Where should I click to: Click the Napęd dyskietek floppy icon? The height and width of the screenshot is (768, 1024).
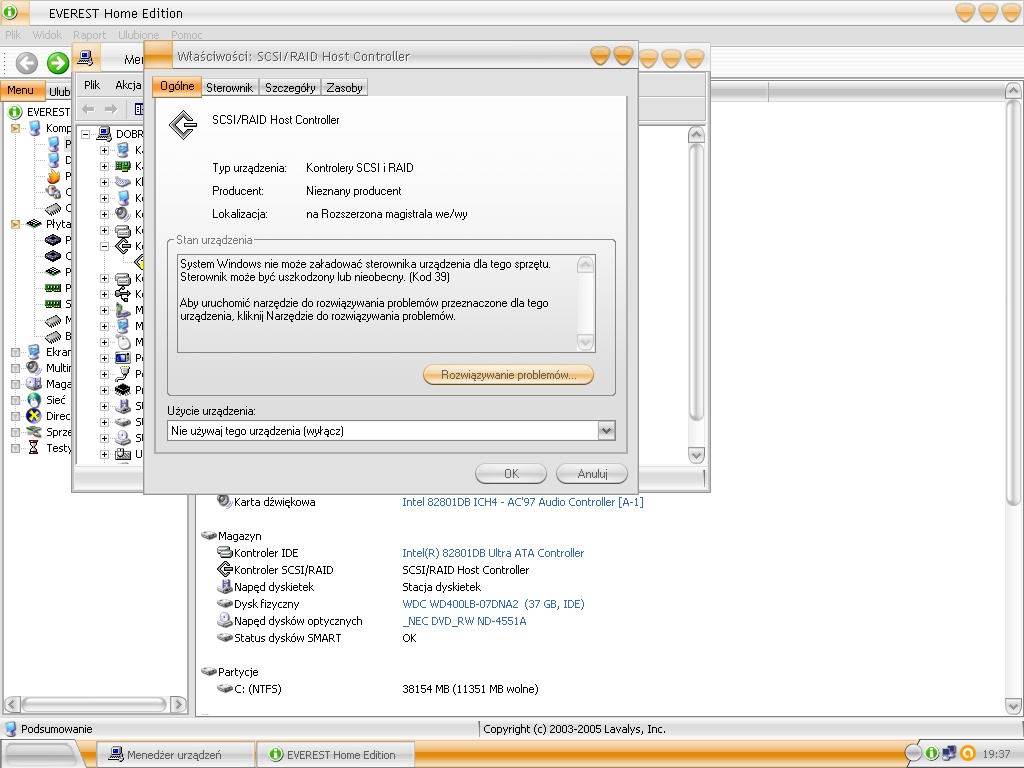(x=225, y=586)
